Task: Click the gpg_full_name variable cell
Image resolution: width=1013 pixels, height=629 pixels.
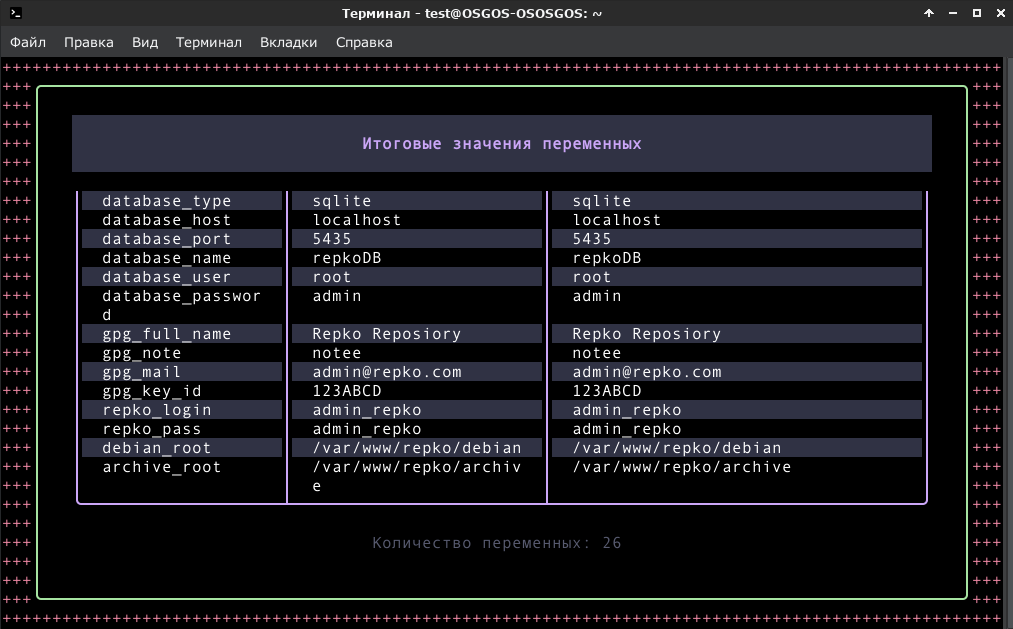Action: tap(182, 334)
